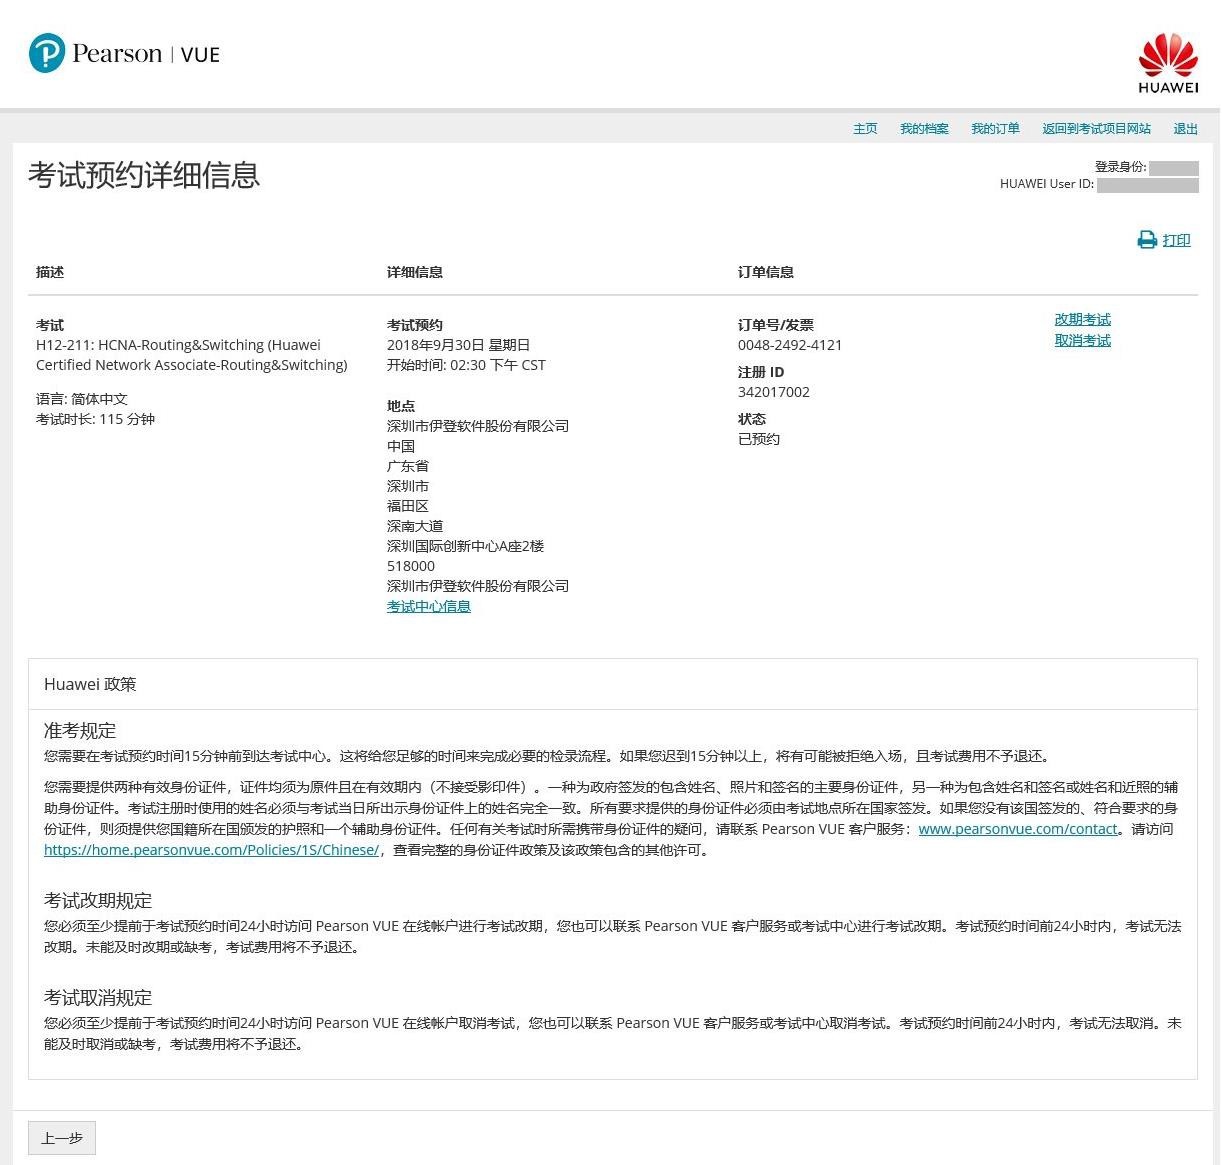Viewport: 1222px width, 1165px height.
Task: Click the 深南大道 address line
Action: click(415, 526)
